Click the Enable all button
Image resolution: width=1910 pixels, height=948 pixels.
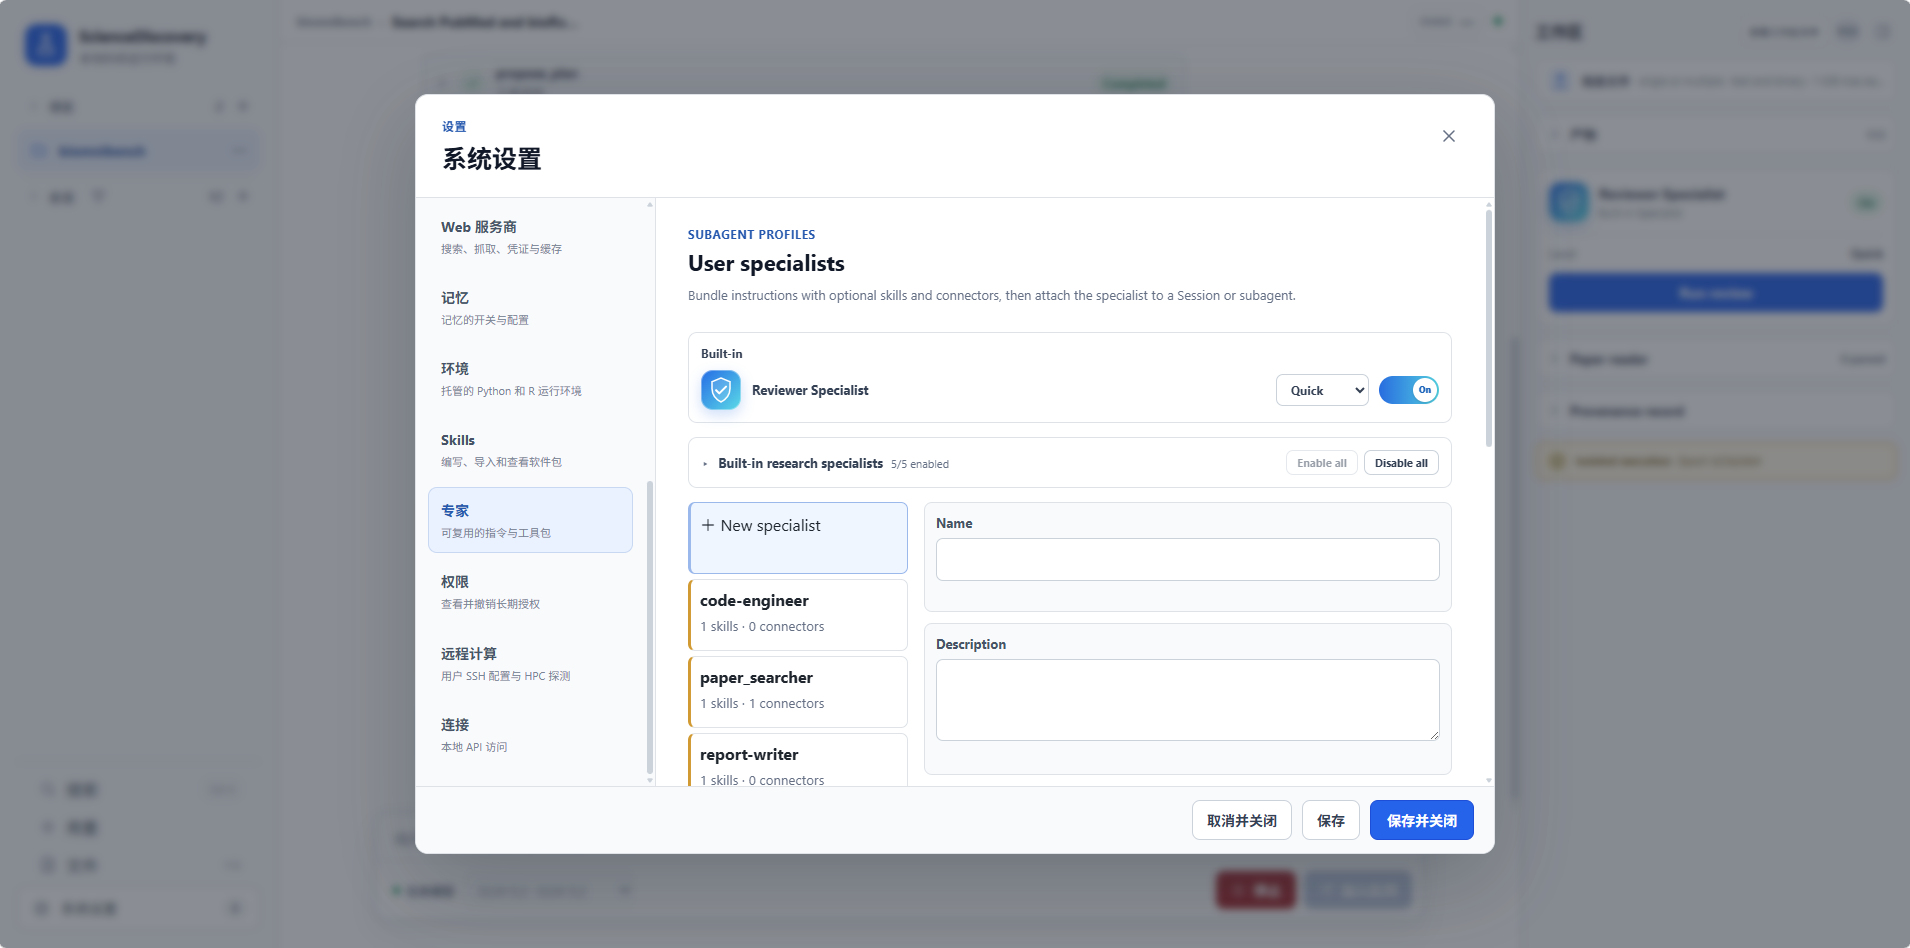1321,463
